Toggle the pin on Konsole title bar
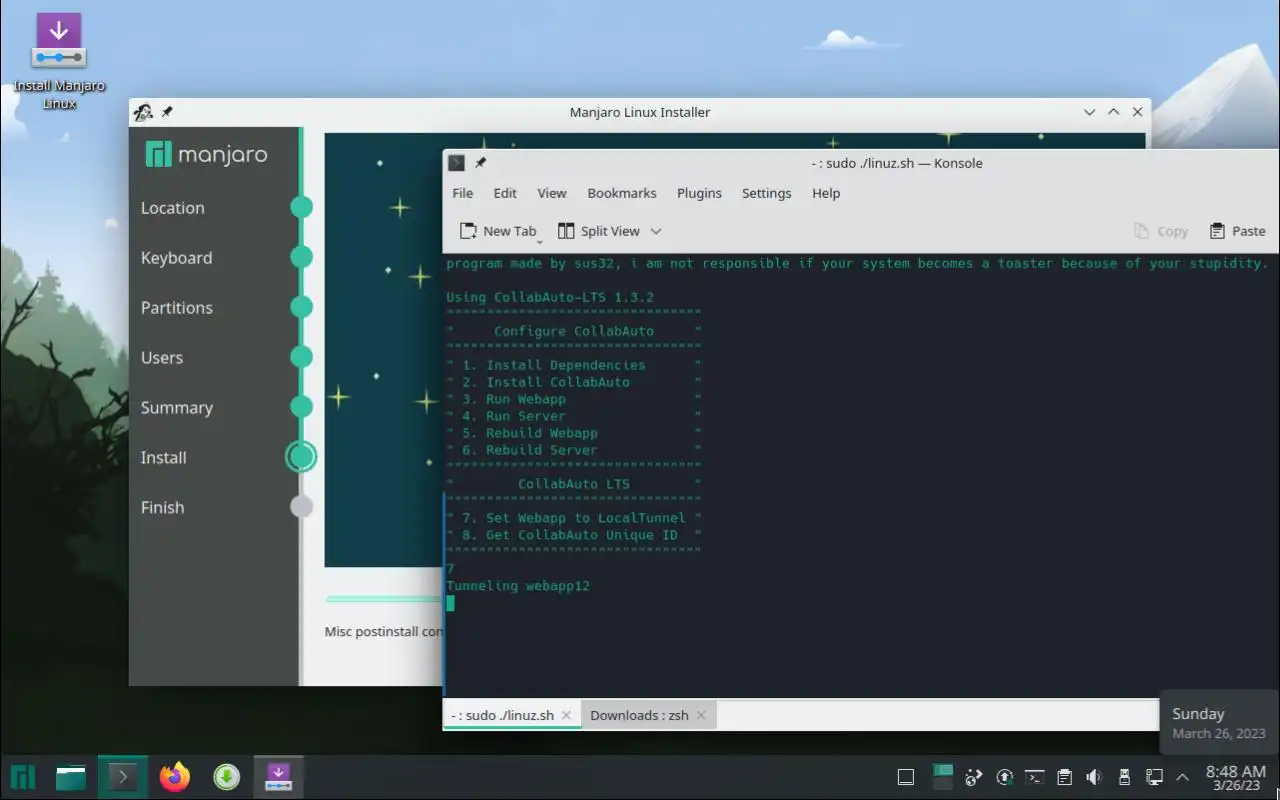Image resolution: width=1280 pixels, height=800 pixels. (480, 163)
